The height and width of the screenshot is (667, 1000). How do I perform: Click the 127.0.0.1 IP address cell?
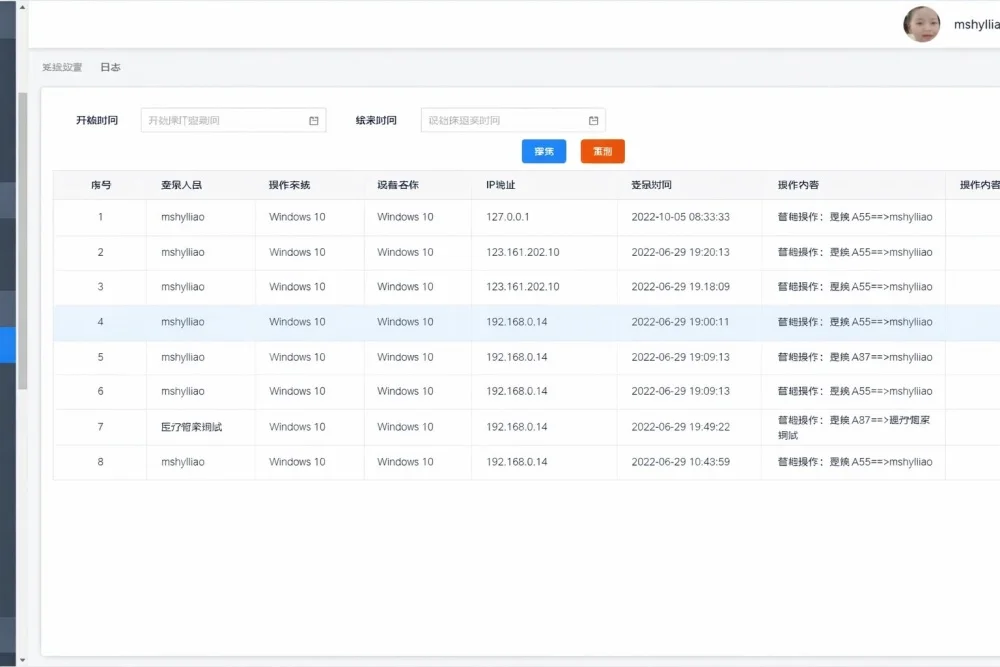[507, 217]
